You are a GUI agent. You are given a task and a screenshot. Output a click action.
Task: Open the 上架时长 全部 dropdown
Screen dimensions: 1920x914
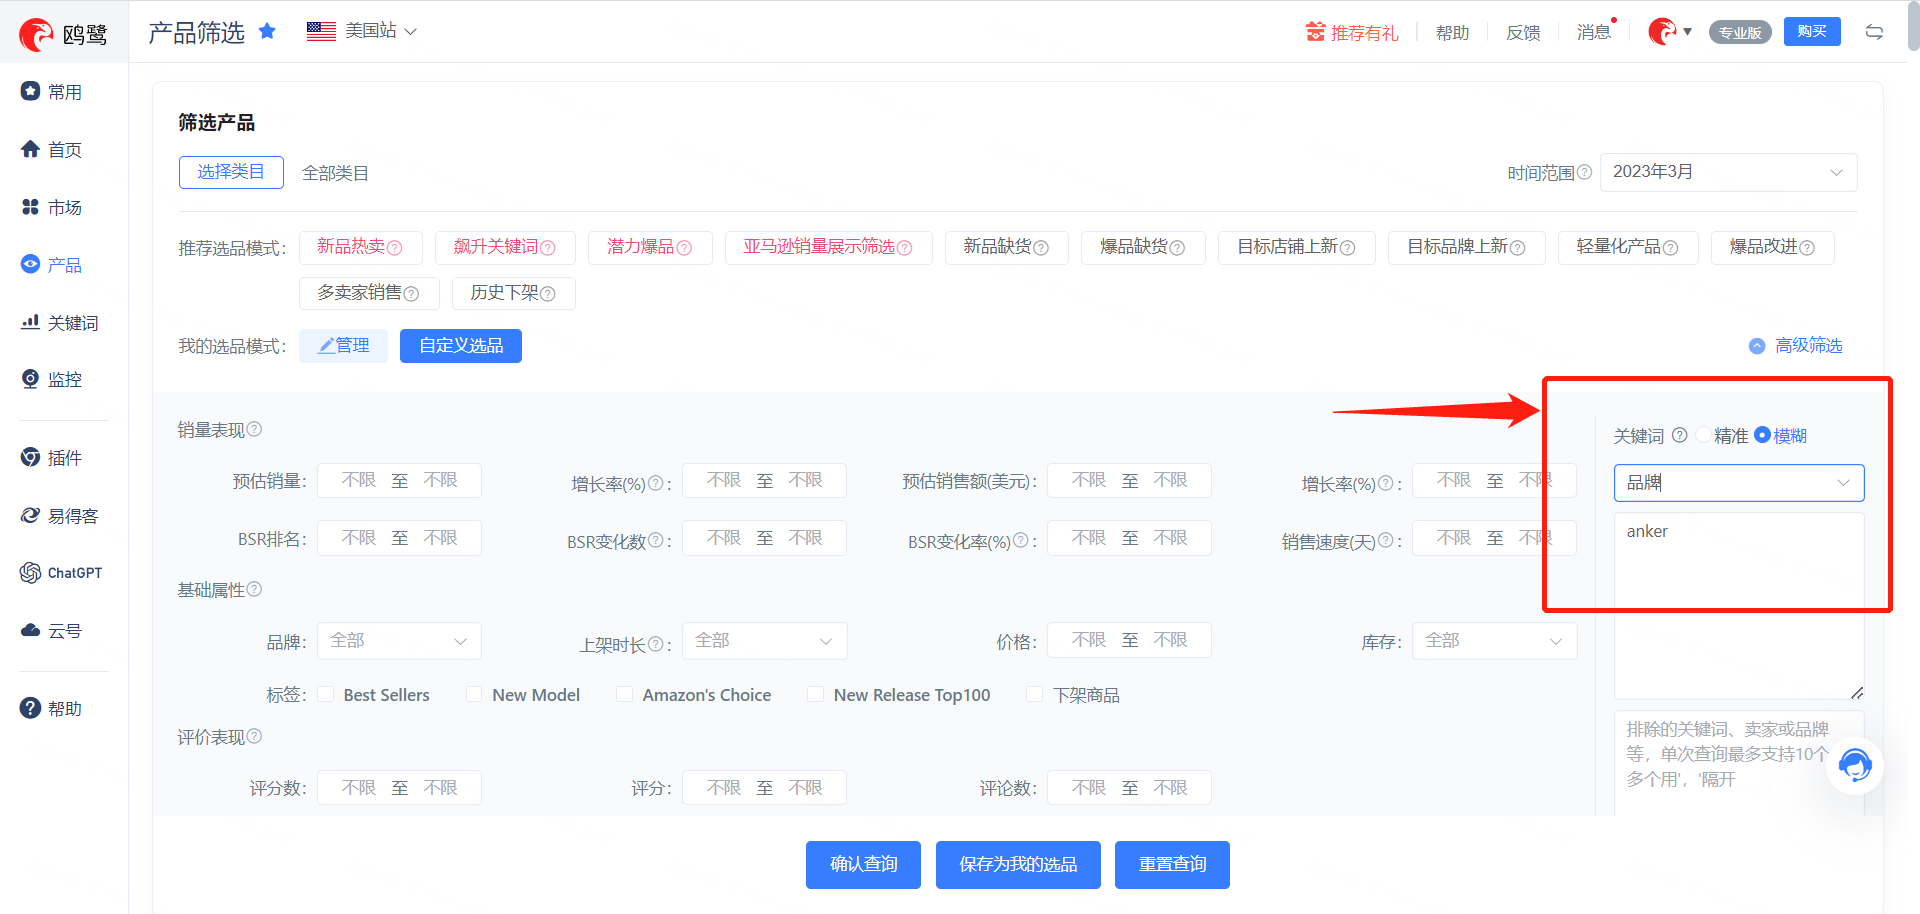(764, 641)
